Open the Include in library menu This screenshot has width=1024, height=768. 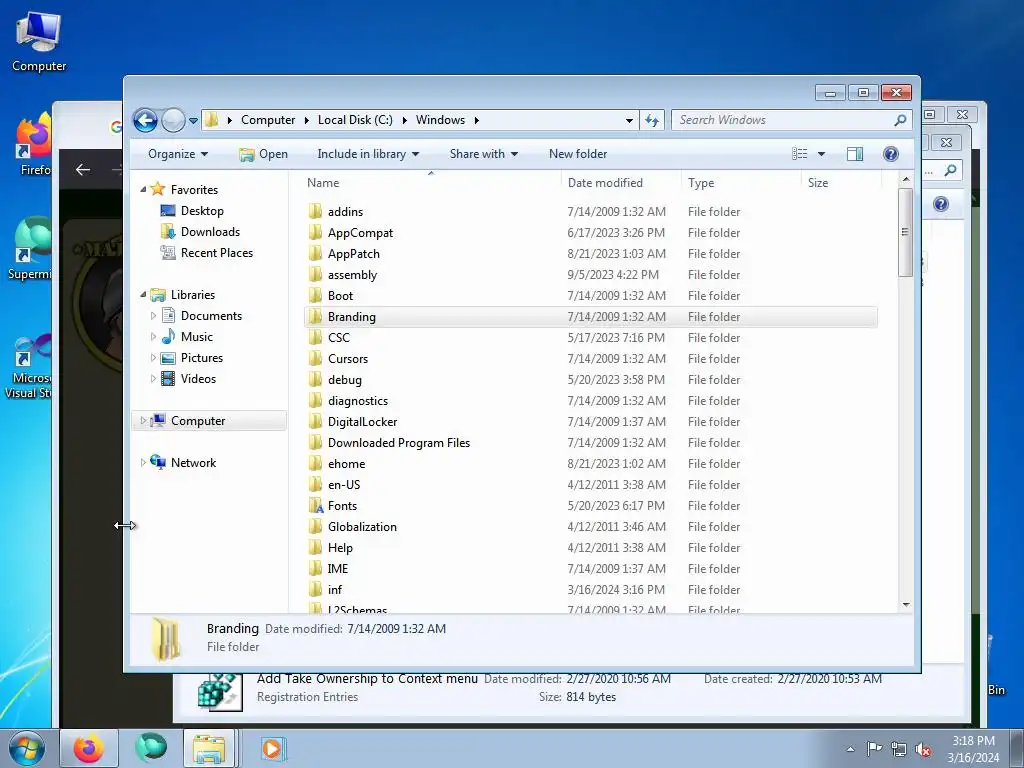(368, 154)
